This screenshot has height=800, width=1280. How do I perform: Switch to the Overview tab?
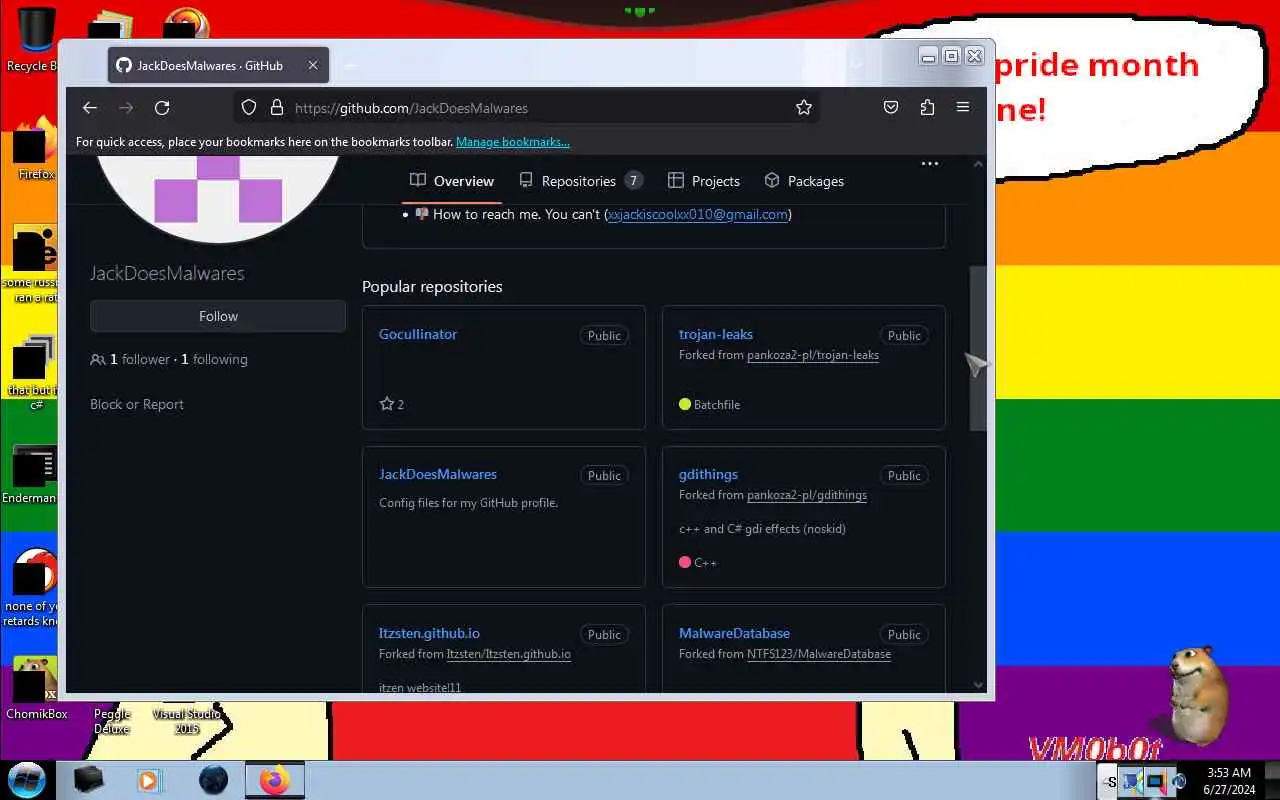[452, 181]
